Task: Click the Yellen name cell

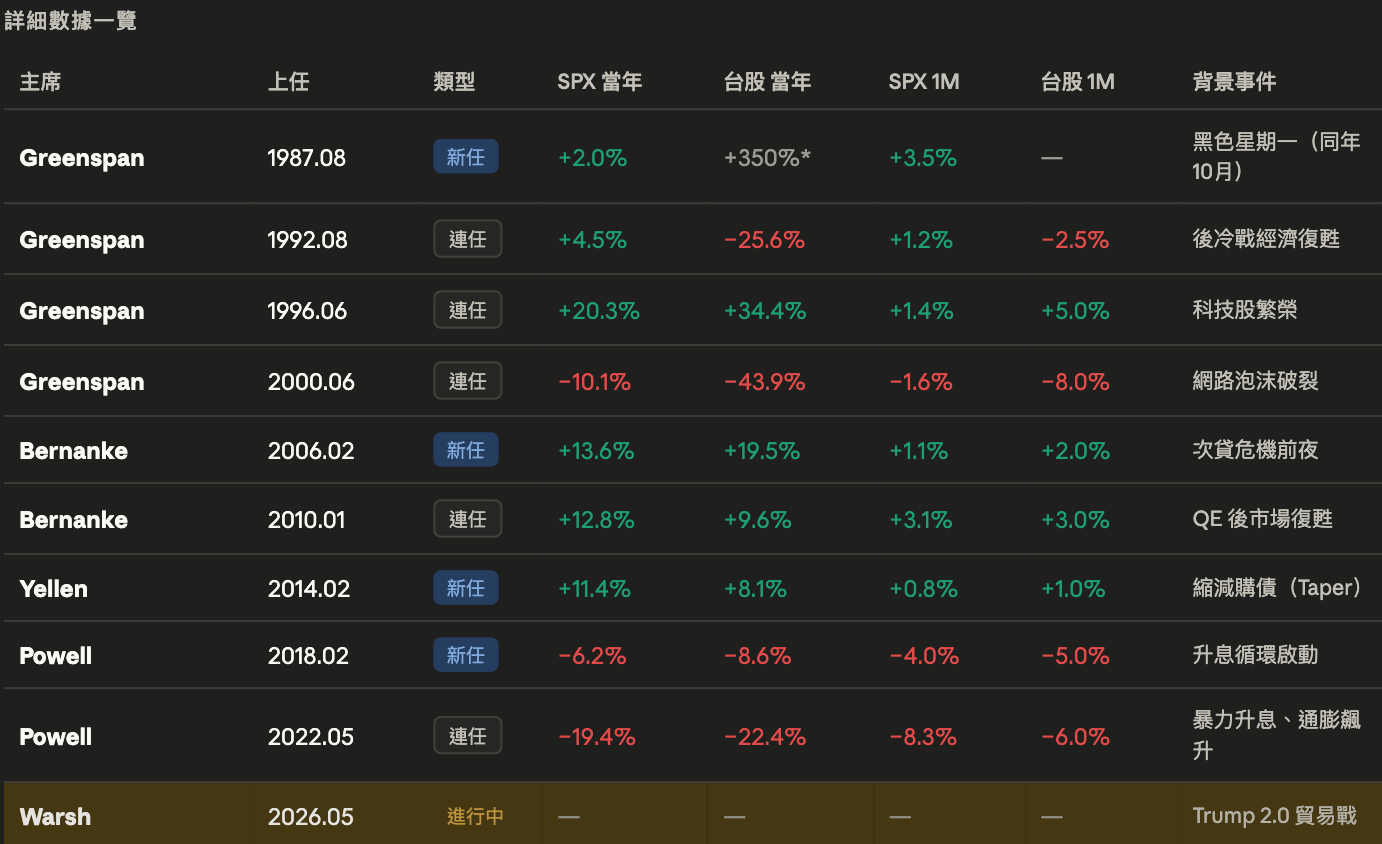Action: [x=54, y=589]
